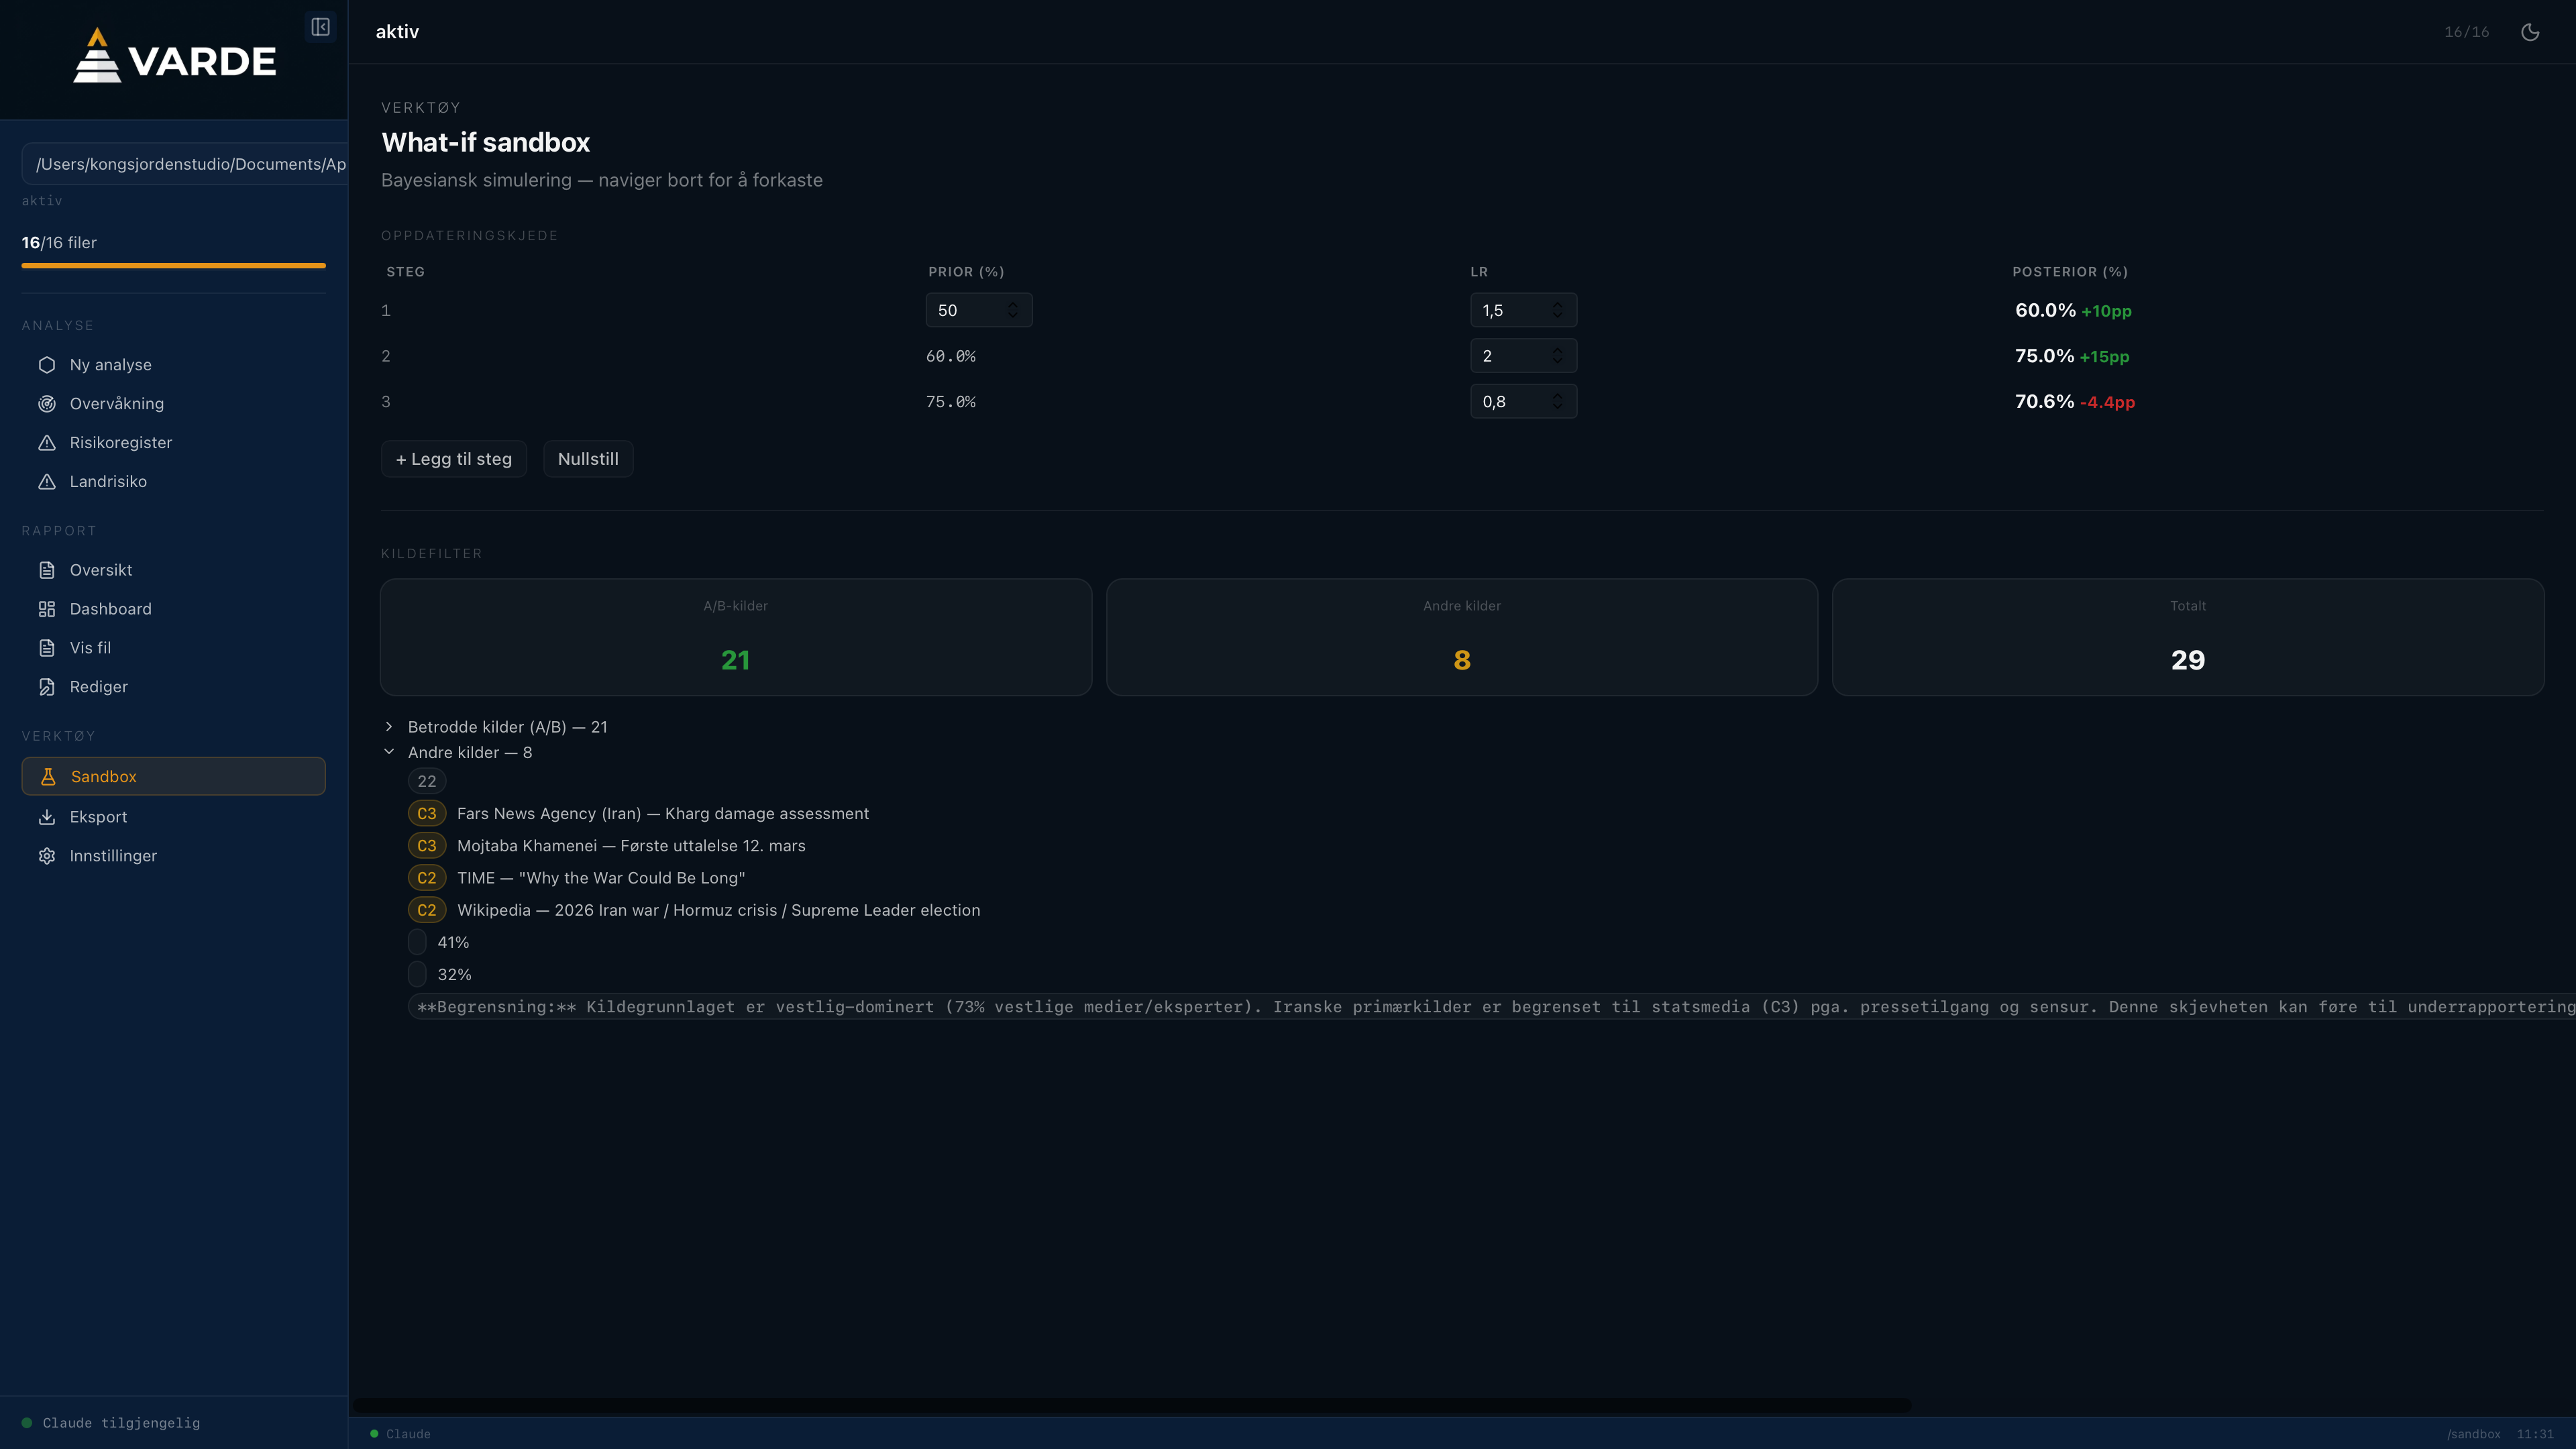The image size is (2576, 1449).
Task: Select the Overvåkning radar icon
Action: (47, 404)
